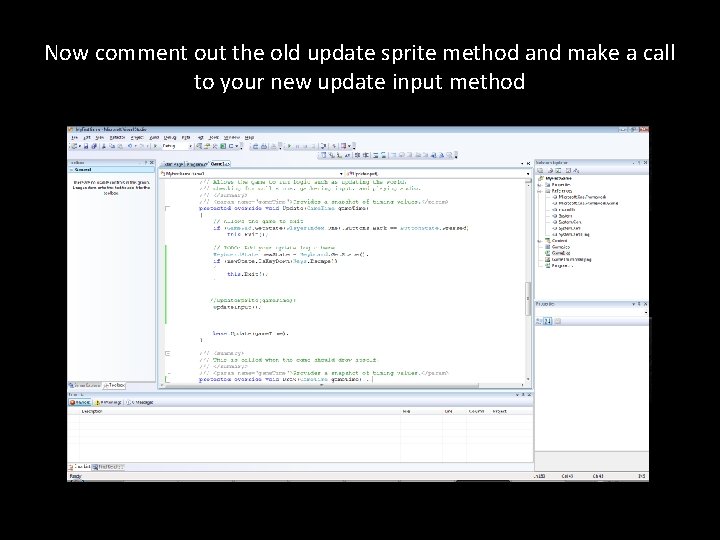
Task: Collapse the References node in Solution Explorer
Action: (540, 191)
